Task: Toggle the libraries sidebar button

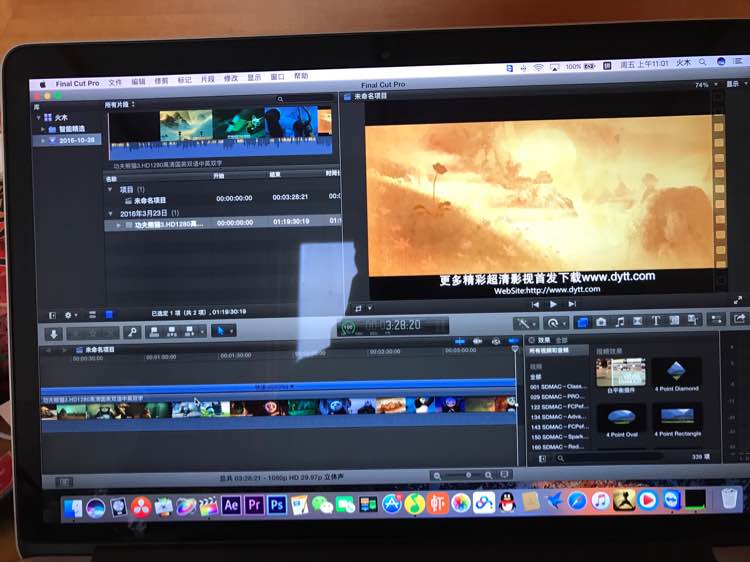Action: (x=53, y=316)
